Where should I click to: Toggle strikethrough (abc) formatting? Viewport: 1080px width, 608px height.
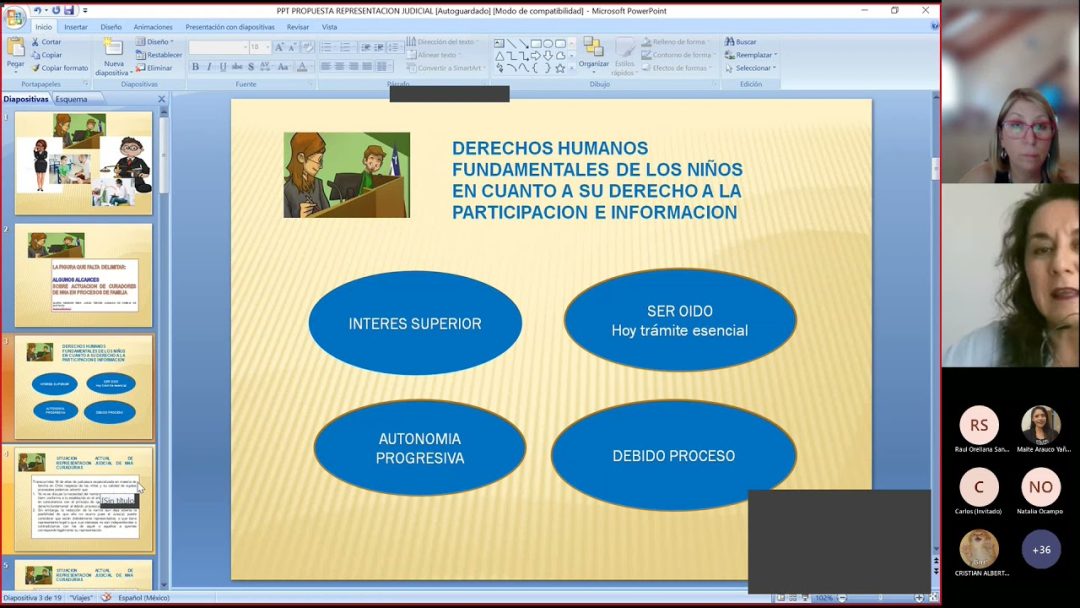(x=237, y=67)
